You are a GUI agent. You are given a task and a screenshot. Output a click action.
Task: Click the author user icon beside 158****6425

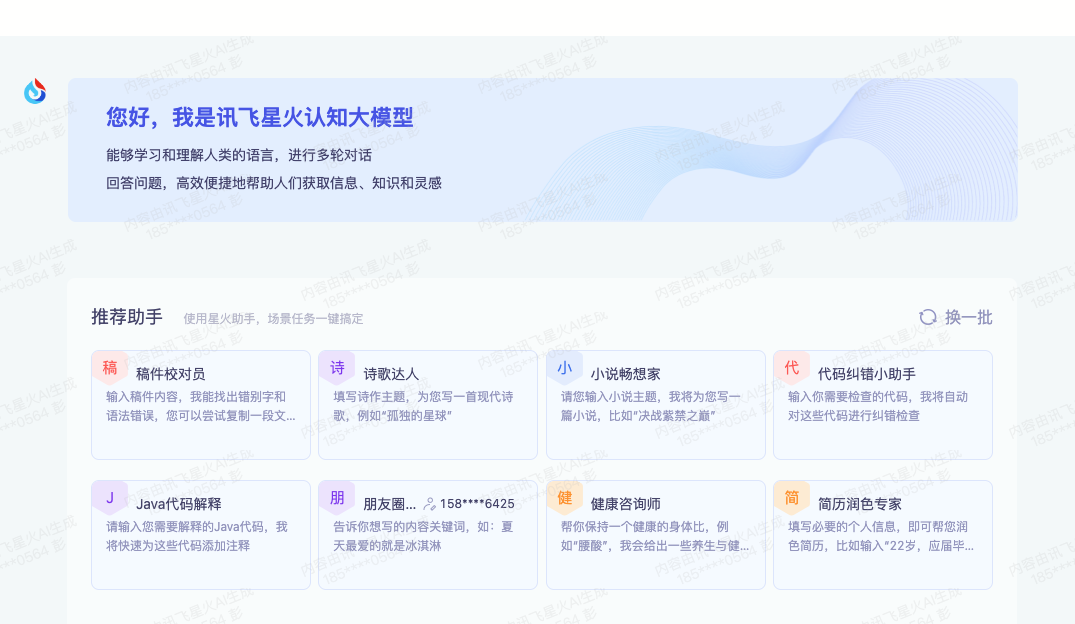(x=429, y=504)
